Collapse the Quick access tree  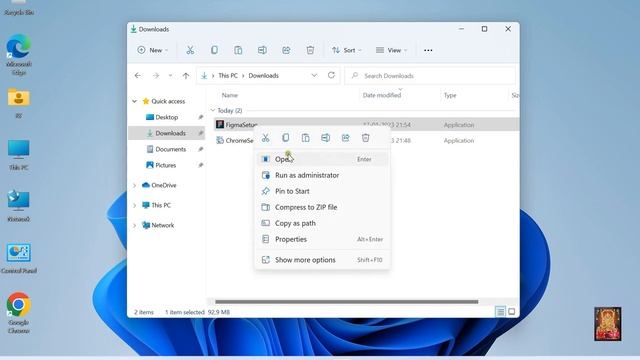point(134,101)
